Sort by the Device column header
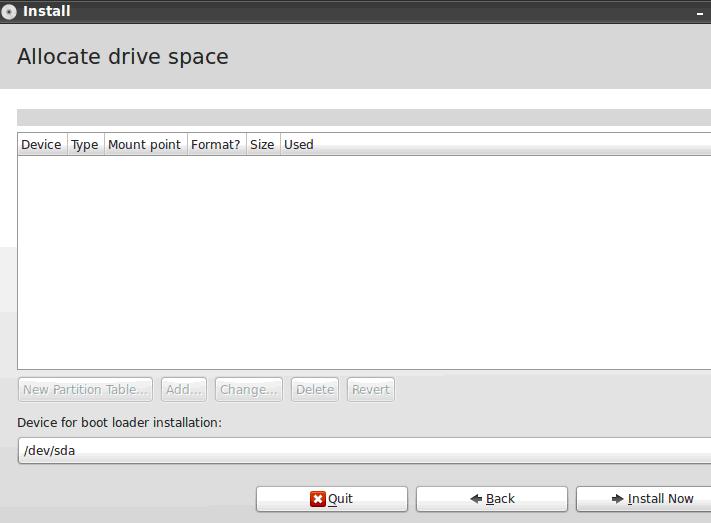The width and height of the screenshot is (711, 523). (x=41, y=144)
